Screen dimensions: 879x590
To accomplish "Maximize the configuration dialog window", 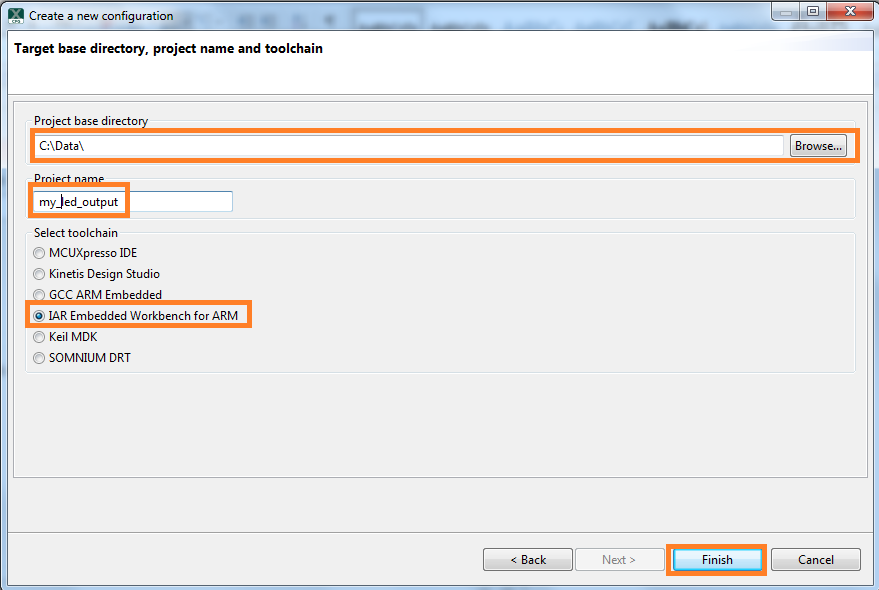I will (812, 12).
